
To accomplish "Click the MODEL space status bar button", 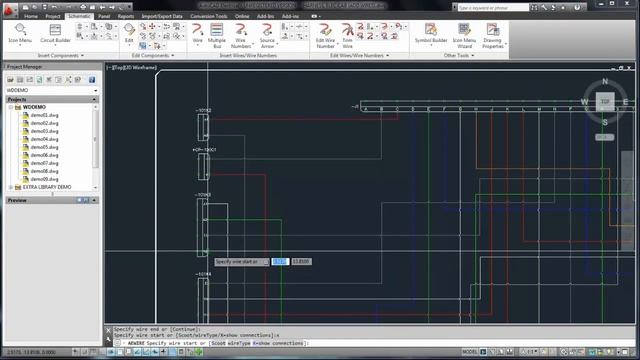I will (x=469, y=352).
